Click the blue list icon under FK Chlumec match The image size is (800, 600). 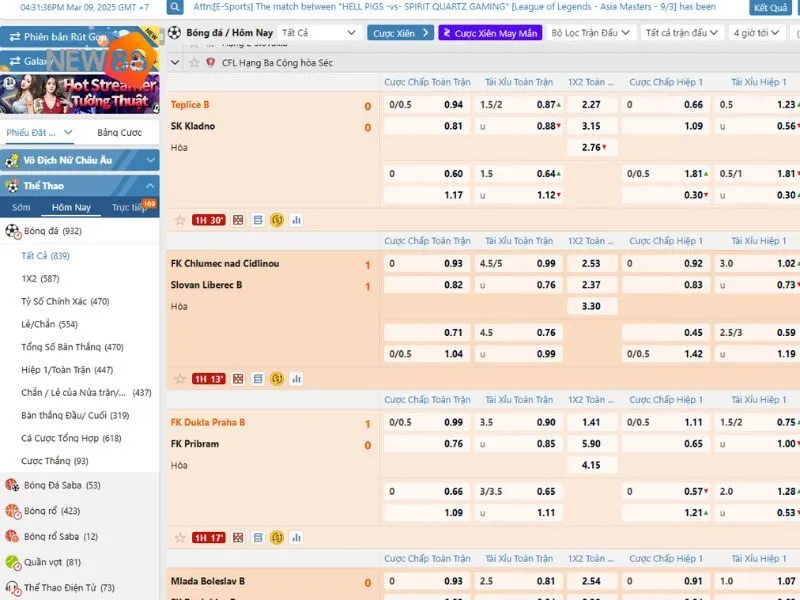click(258, 379)
